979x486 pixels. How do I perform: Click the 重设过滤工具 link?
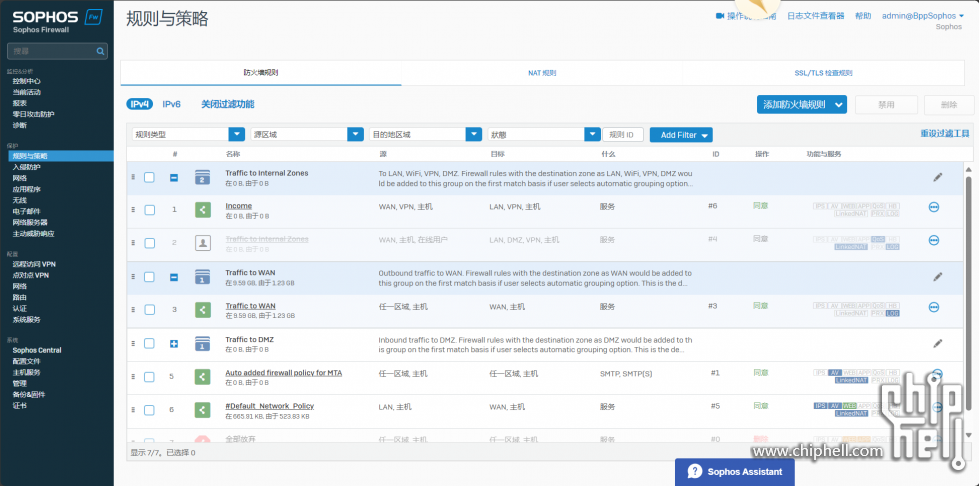(945, 134)
